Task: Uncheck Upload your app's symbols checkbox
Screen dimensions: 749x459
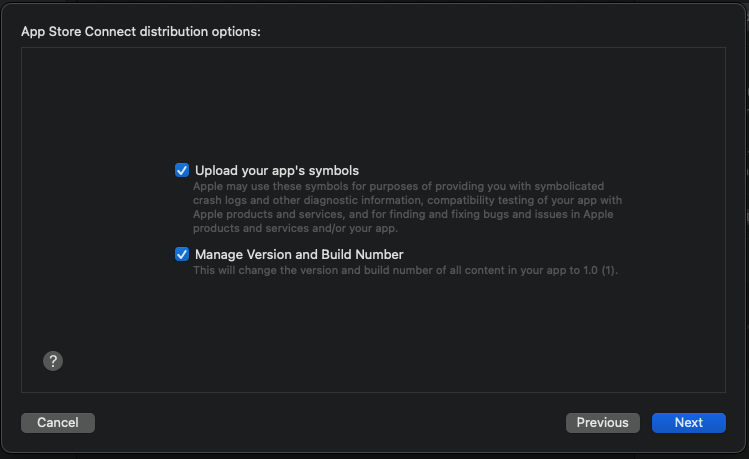Action: pyautogui.click(x=182, y=170)
